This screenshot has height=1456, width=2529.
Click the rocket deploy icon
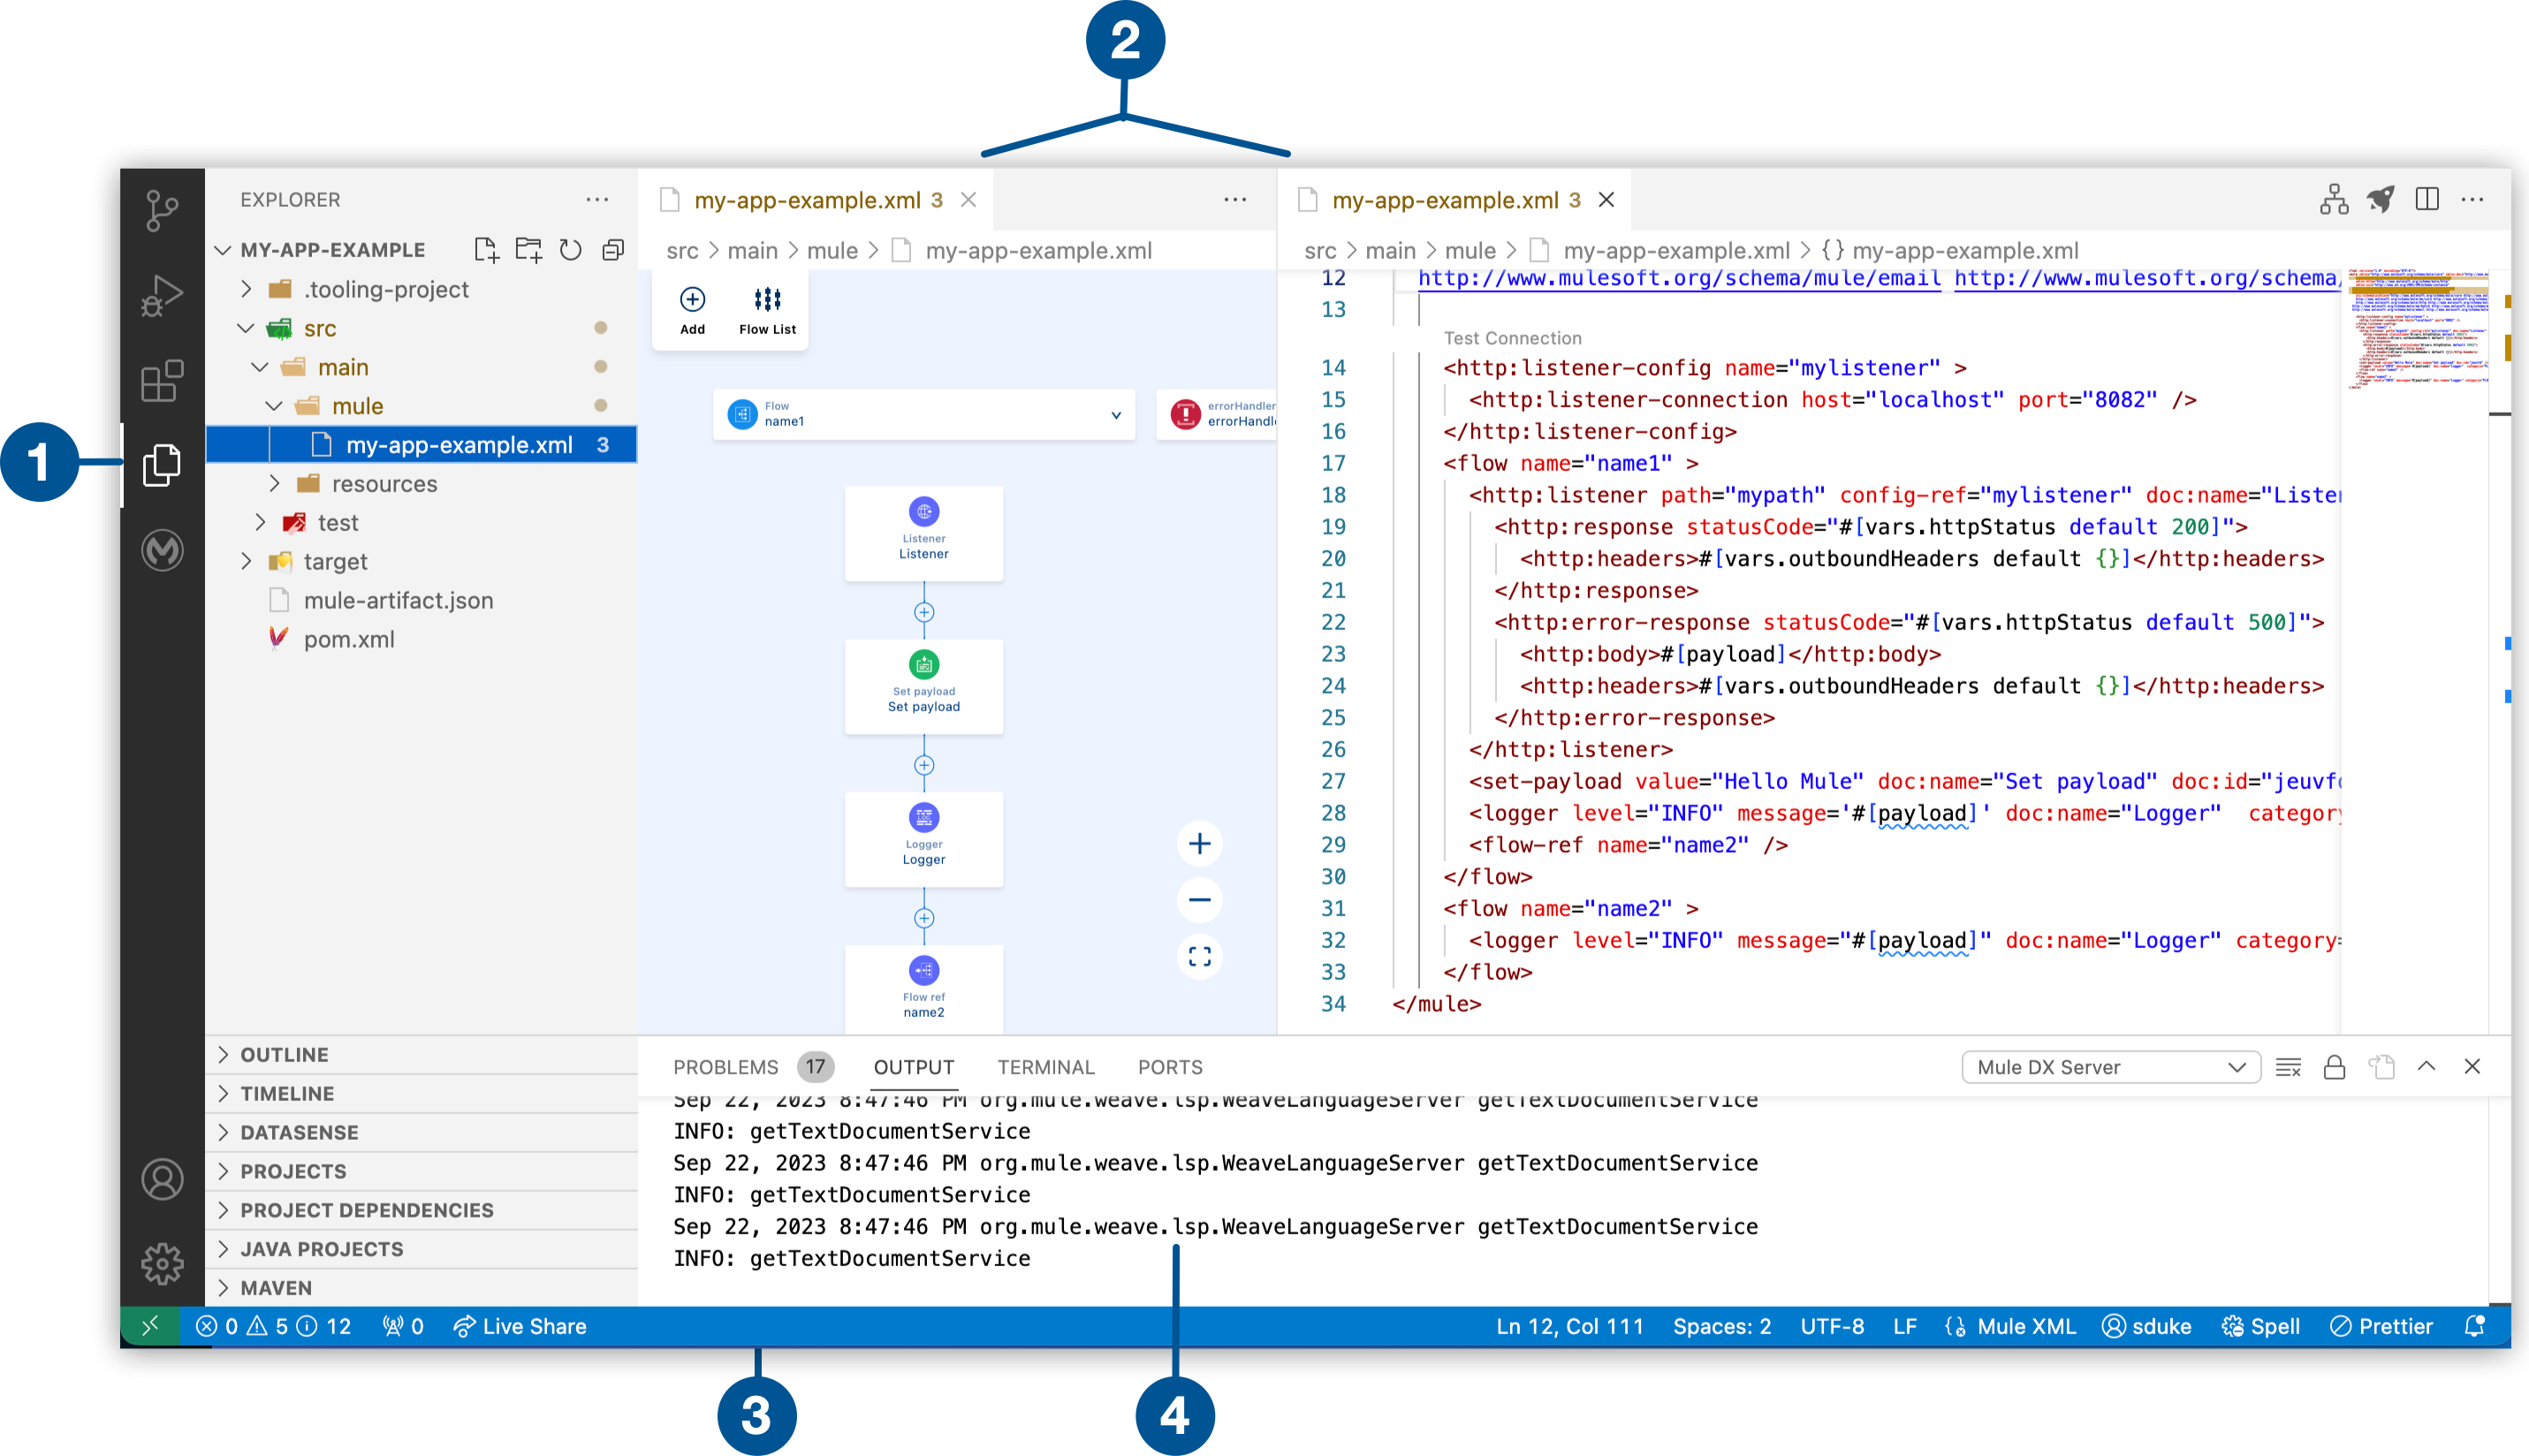(2381, 199)
